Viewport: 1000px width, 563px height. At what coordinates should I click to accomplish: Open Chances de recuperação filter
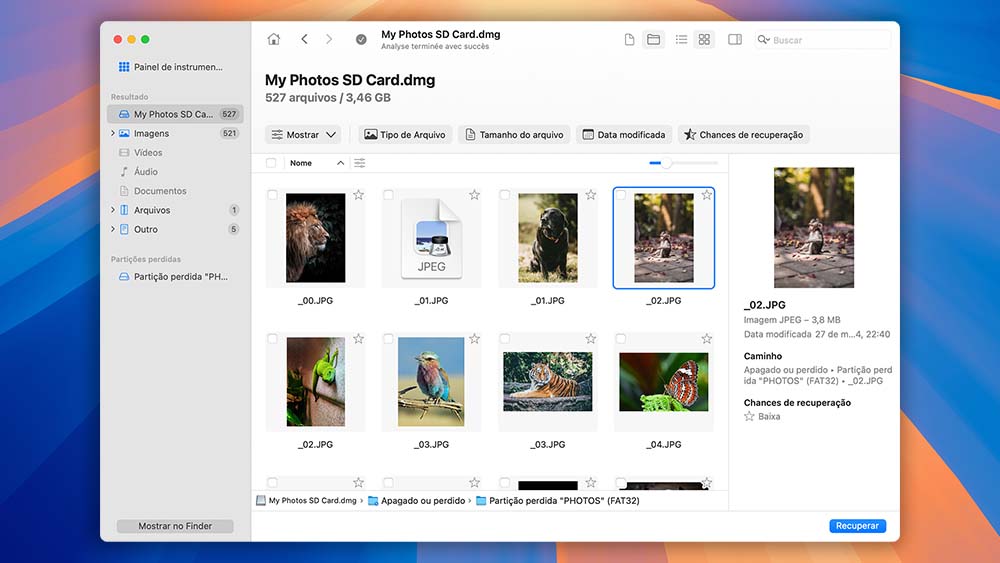click(744, 135)
